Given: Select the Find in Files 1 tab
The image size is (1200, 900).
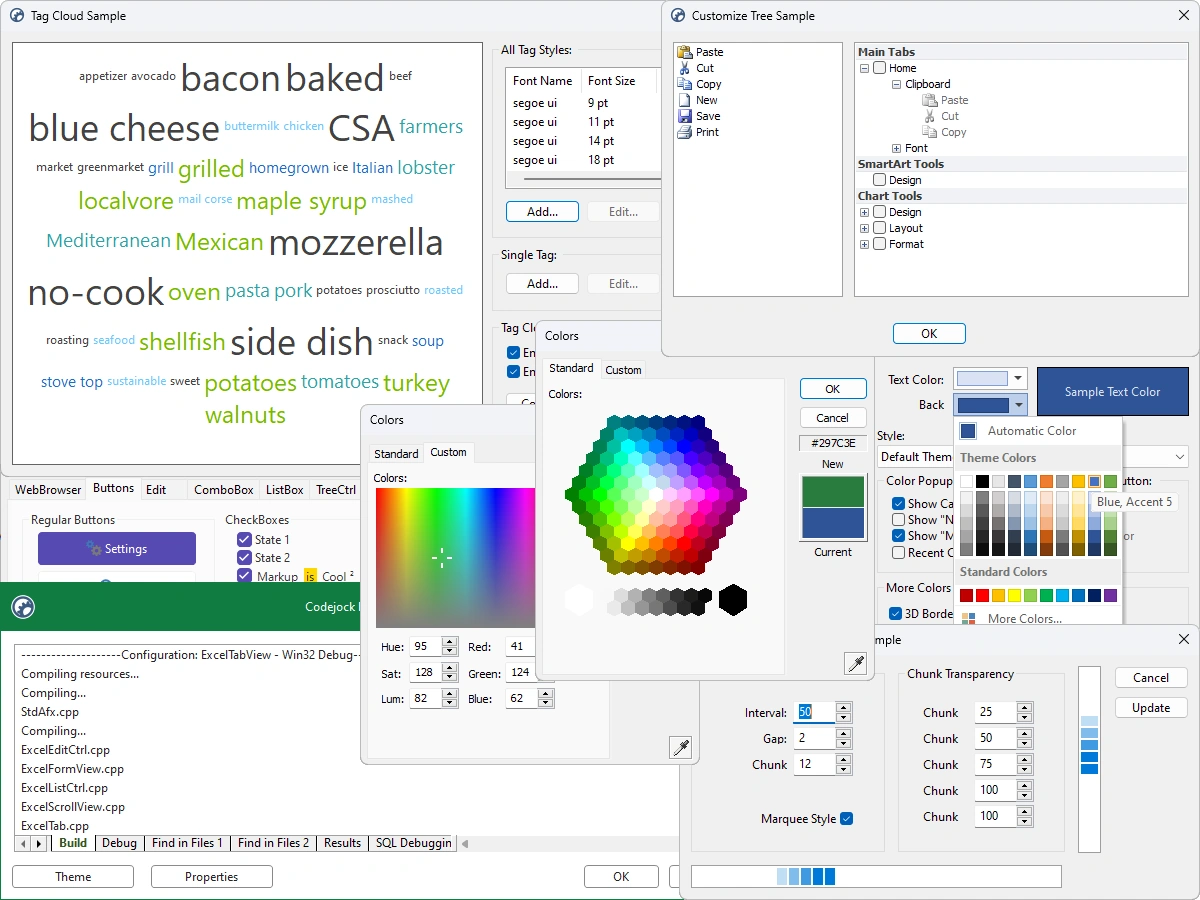Looking at the screenshot, I should pos(187,843).
